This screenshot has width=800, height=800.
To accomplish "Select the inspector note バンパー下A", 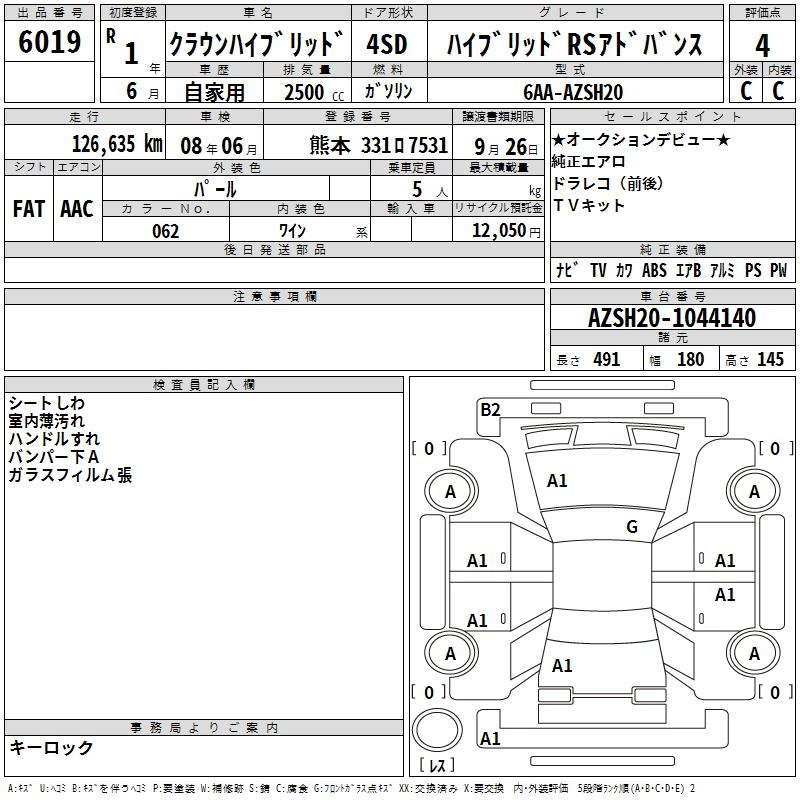I will tap(54, 457).
